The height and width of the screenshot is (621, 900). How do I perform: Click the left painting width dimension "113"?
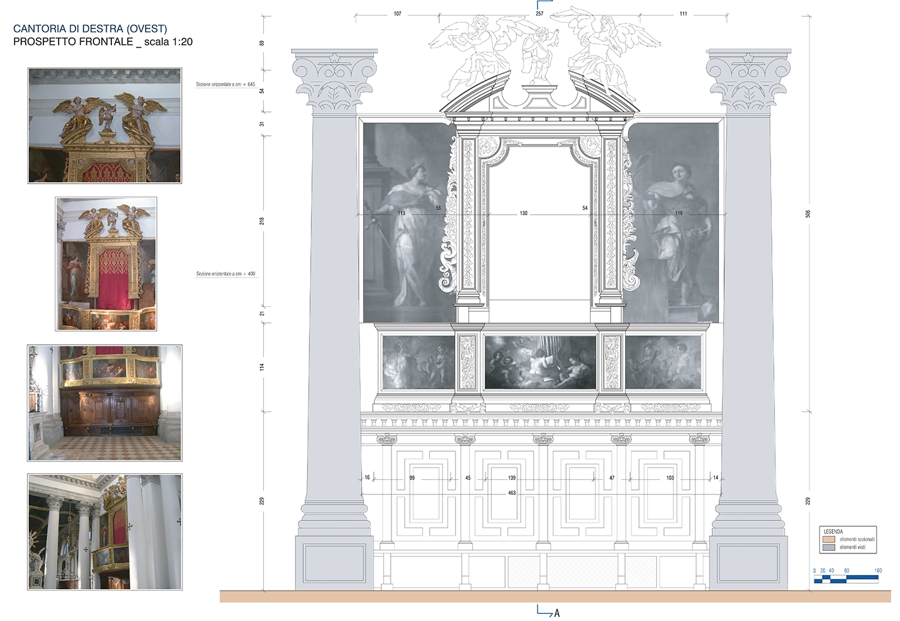(x=401, y=214)
